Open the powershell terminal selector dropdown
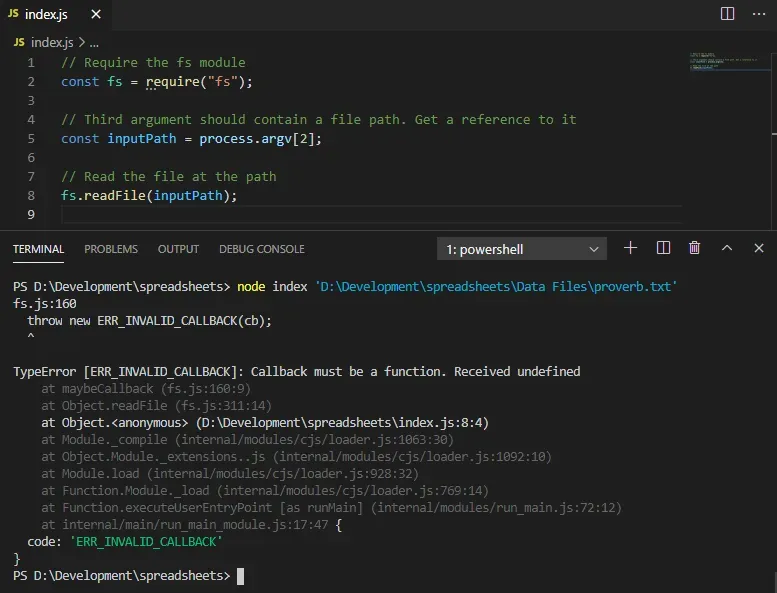Screen dimensions: 777x593 tap(523, 249)
